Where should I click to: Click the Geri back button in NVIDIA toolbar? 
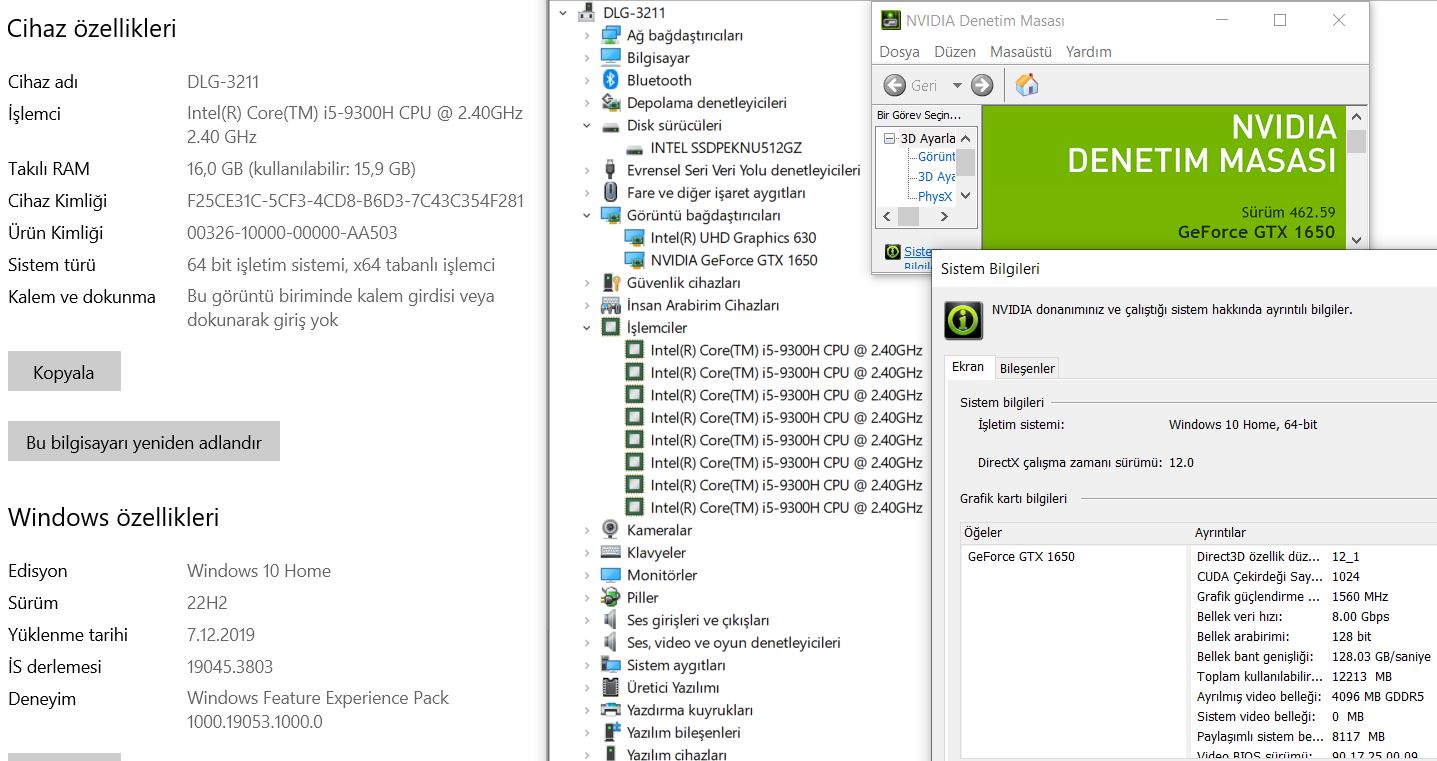click(x=912, y=86)
